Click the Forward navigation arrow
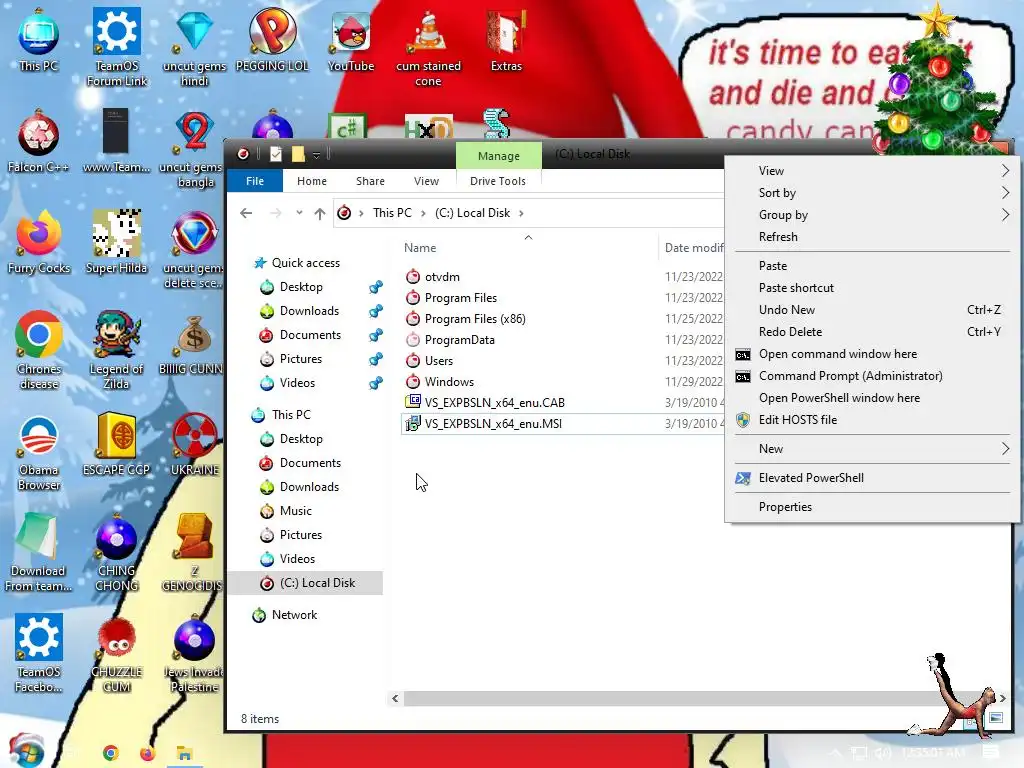The width and height of the screenshot is (1024, 768). coord(276,213)
